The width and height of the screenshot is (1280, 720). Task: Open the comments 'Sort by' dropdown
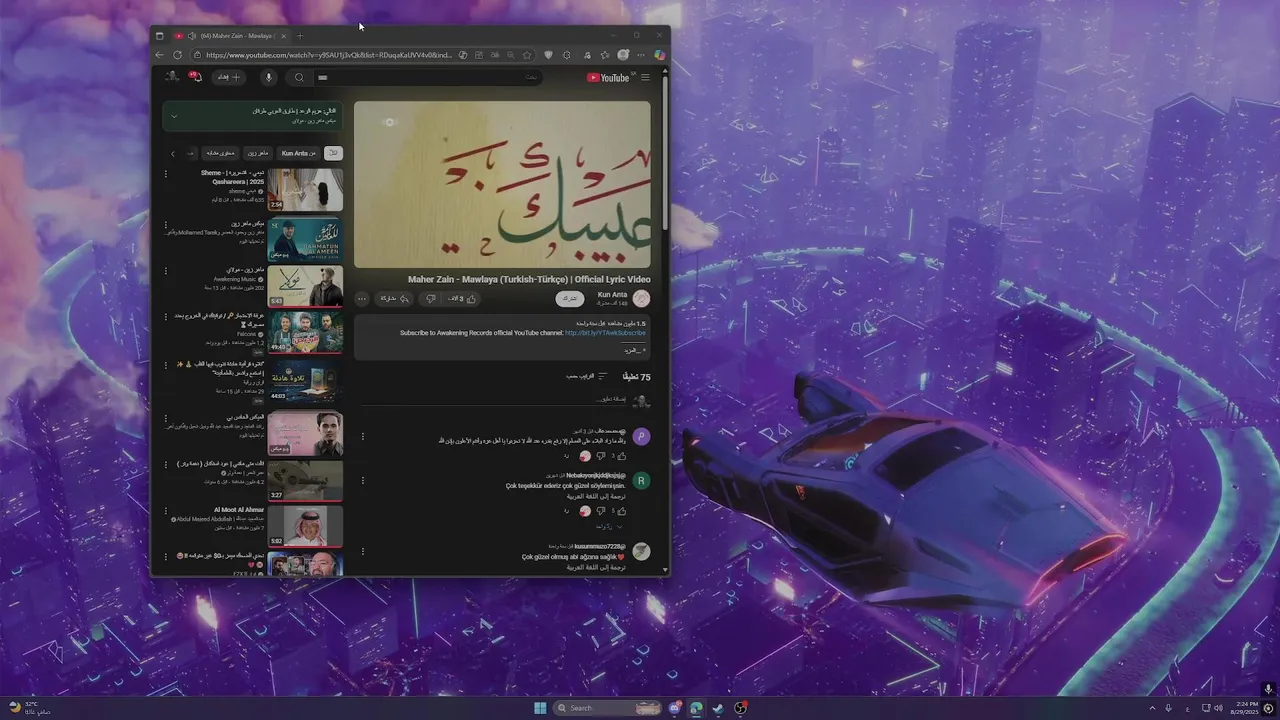click(588, 376)
